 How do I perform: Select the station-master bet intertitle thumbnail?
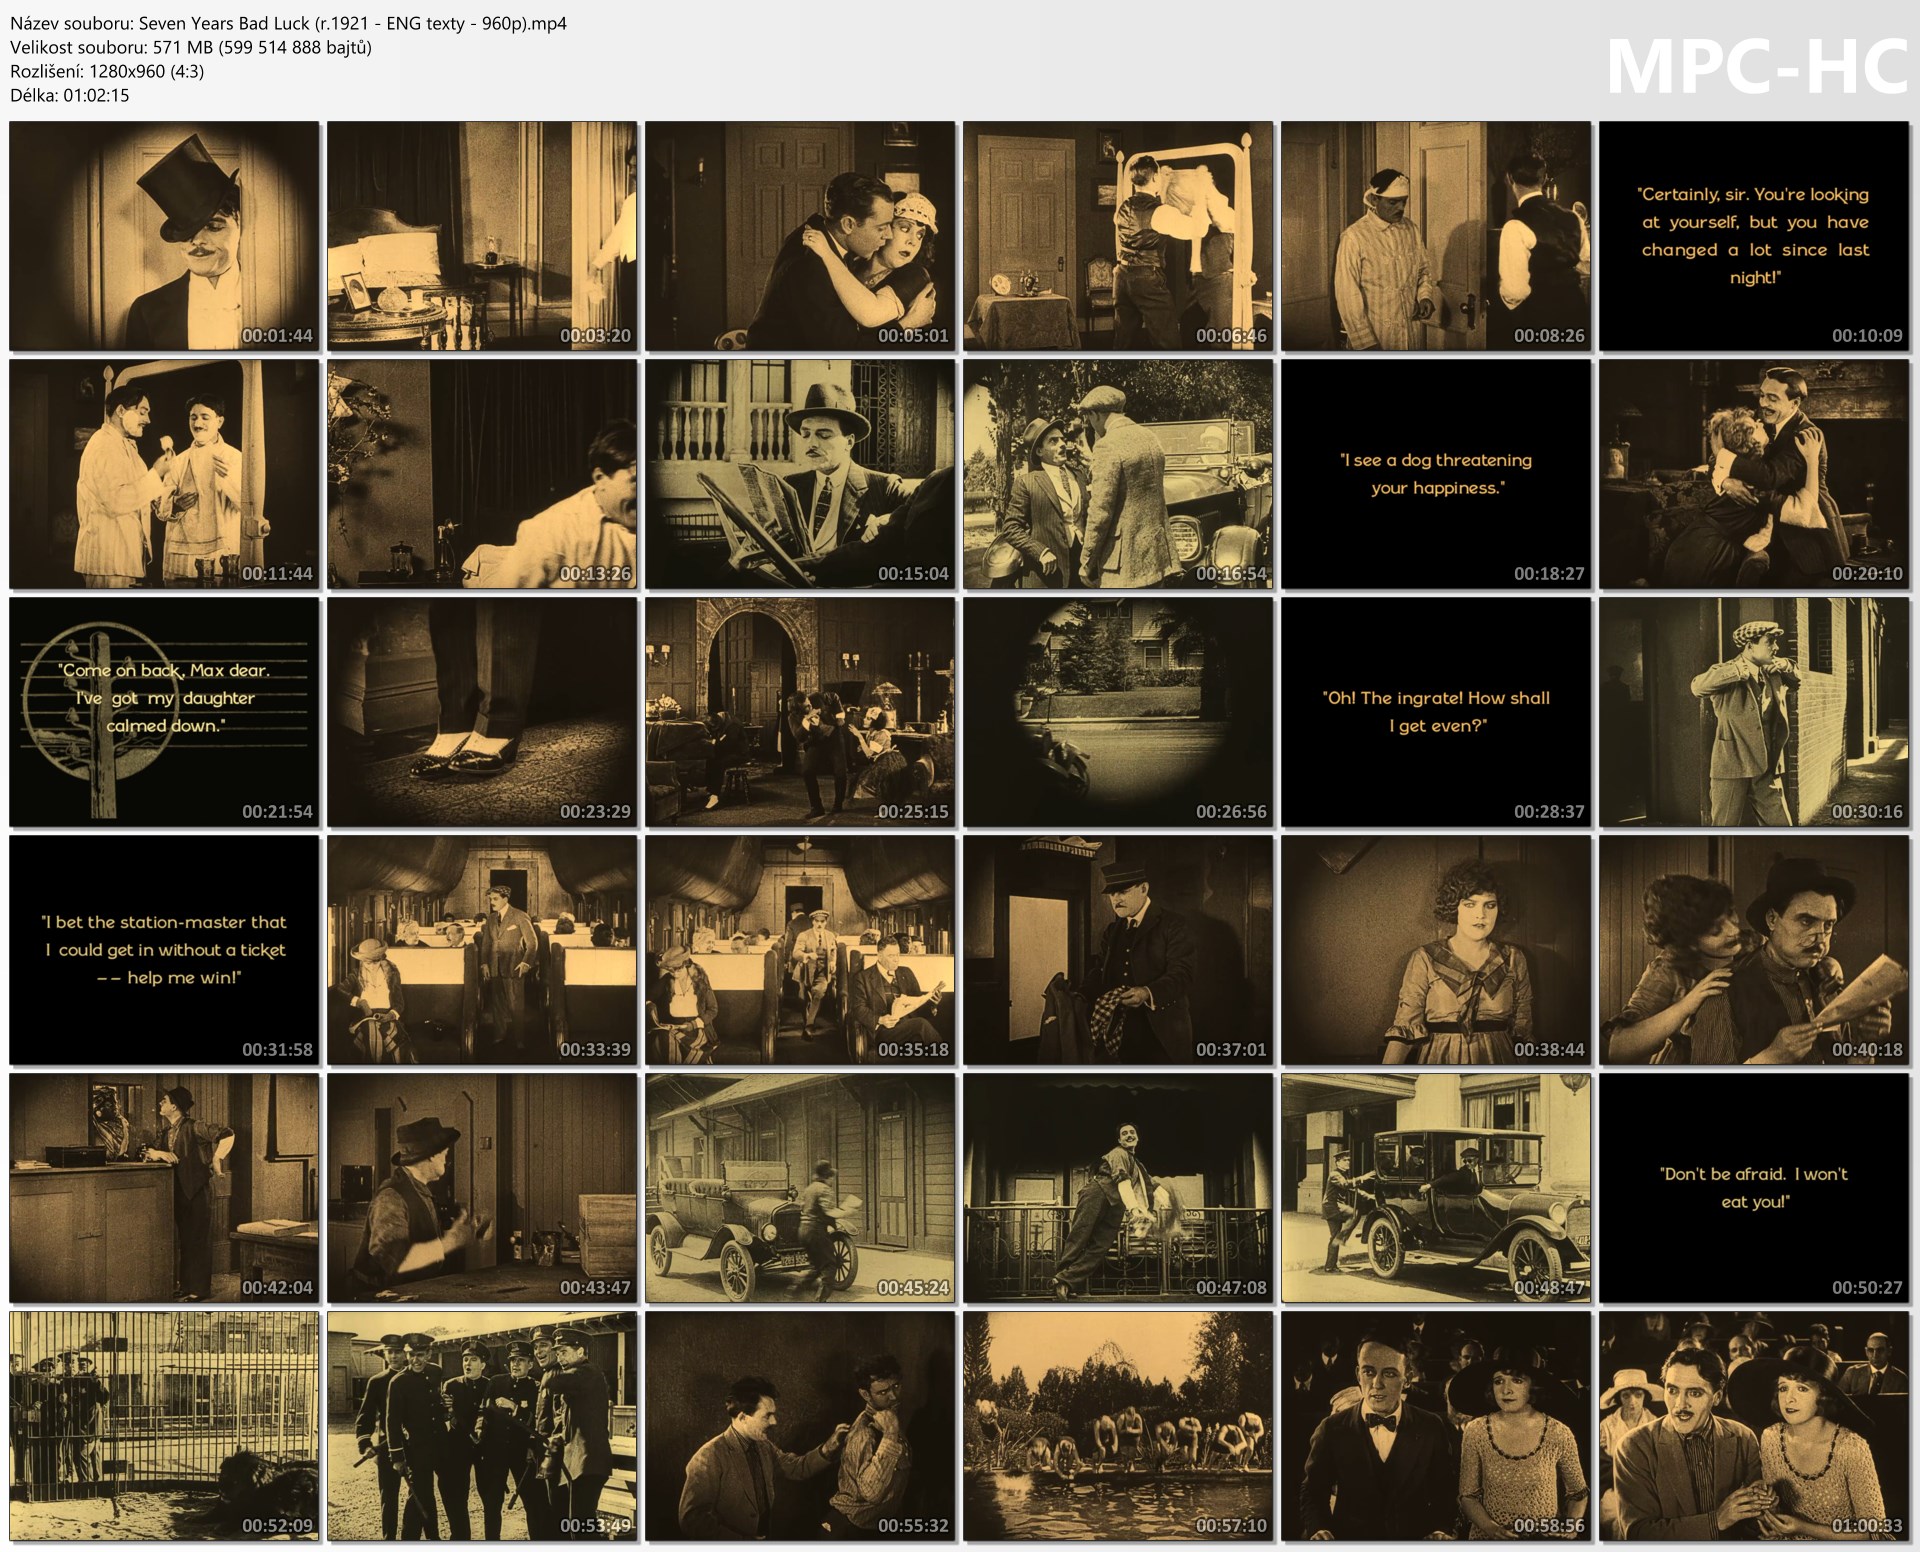(x=164, y=950)
